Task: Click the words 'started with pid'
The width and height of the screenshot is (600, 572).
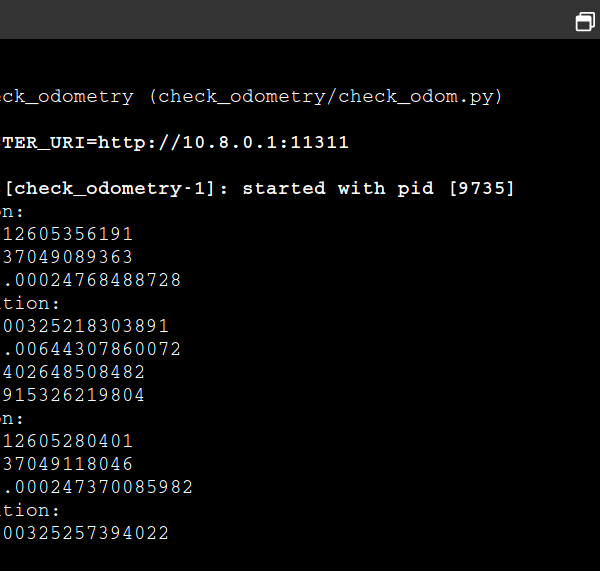Action: pos(338,188)
